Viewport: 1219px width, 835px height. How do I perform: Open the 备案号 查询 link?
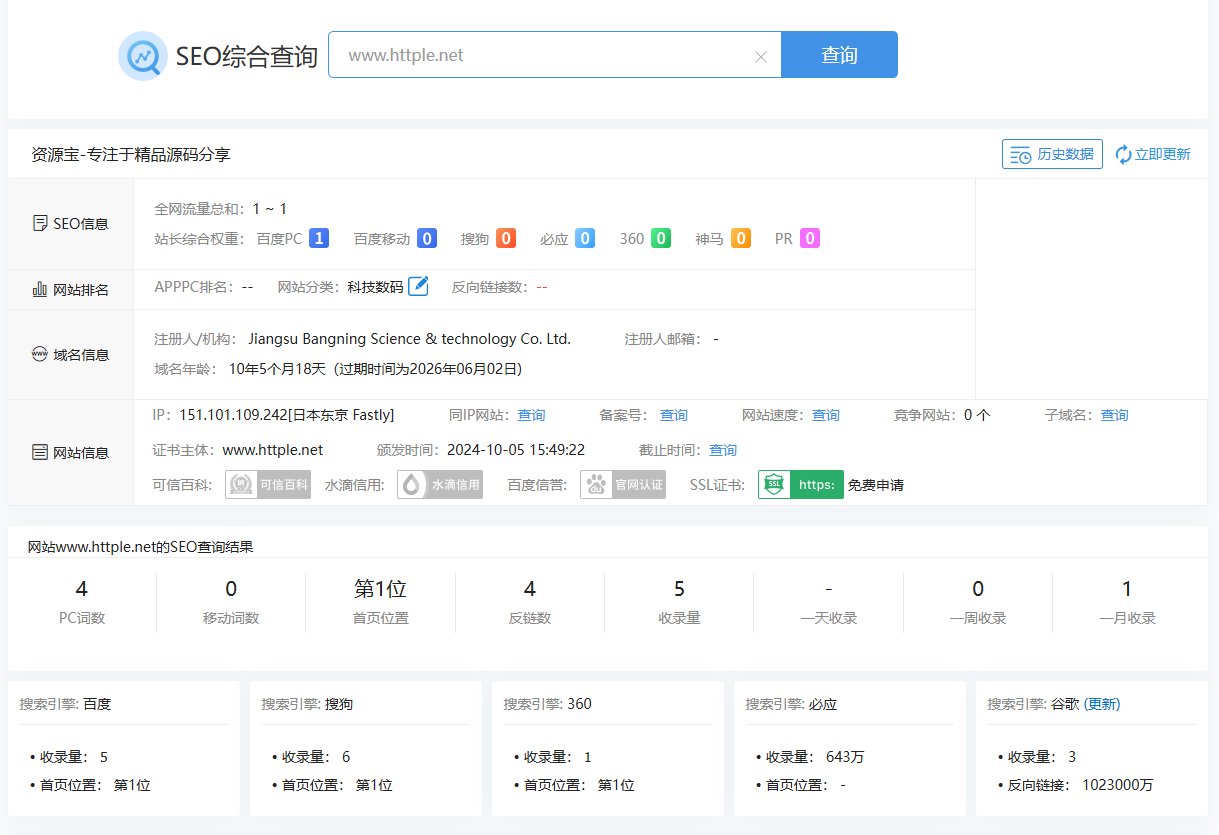click(x=673, y=414)
